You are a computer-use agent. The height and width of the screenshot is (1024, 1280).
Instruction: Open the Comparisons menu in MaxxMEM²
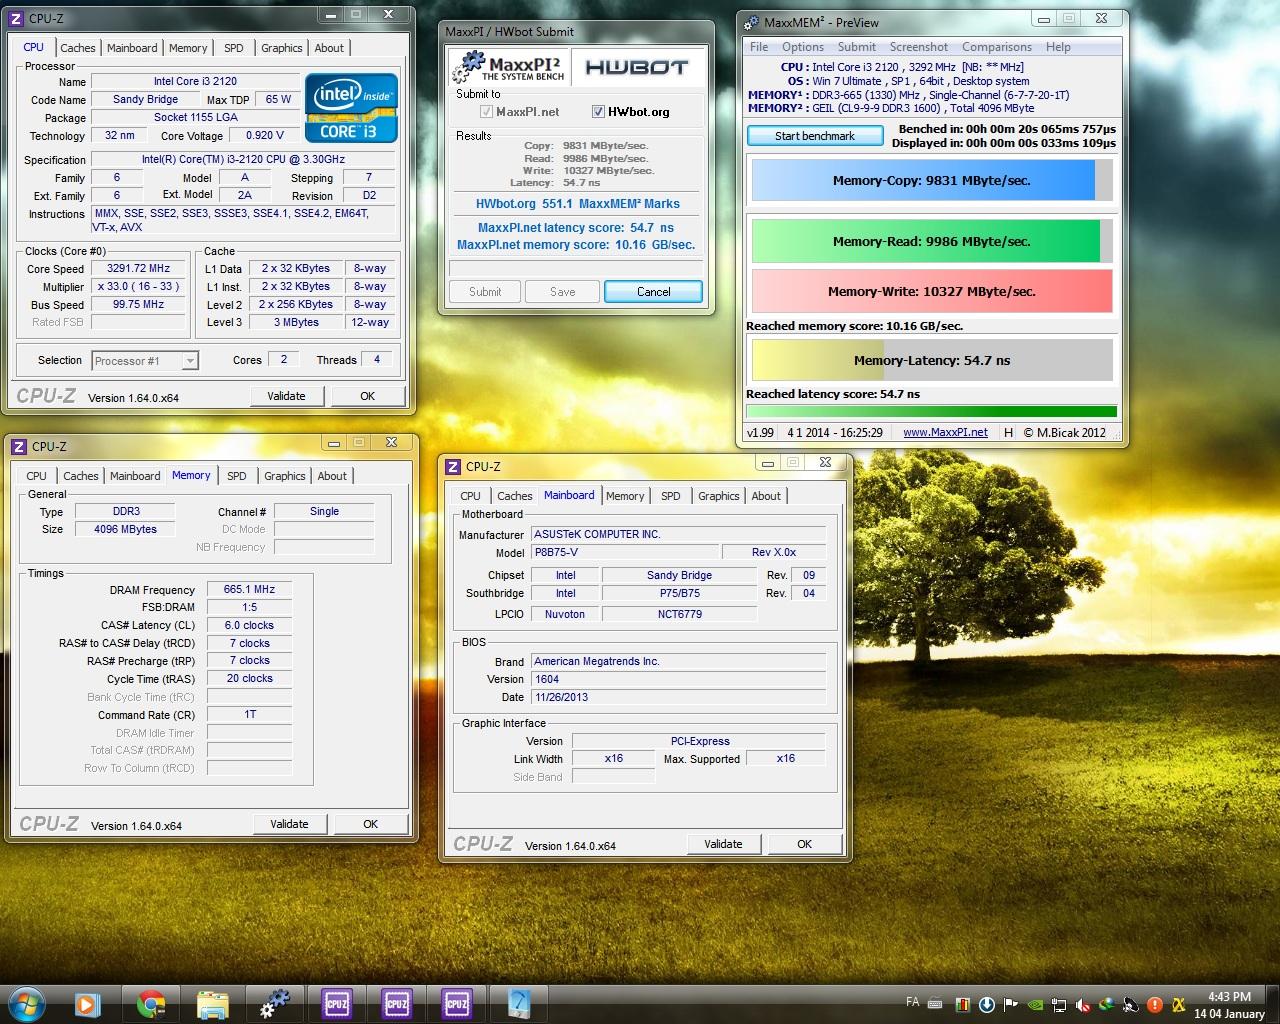(997, 47)
